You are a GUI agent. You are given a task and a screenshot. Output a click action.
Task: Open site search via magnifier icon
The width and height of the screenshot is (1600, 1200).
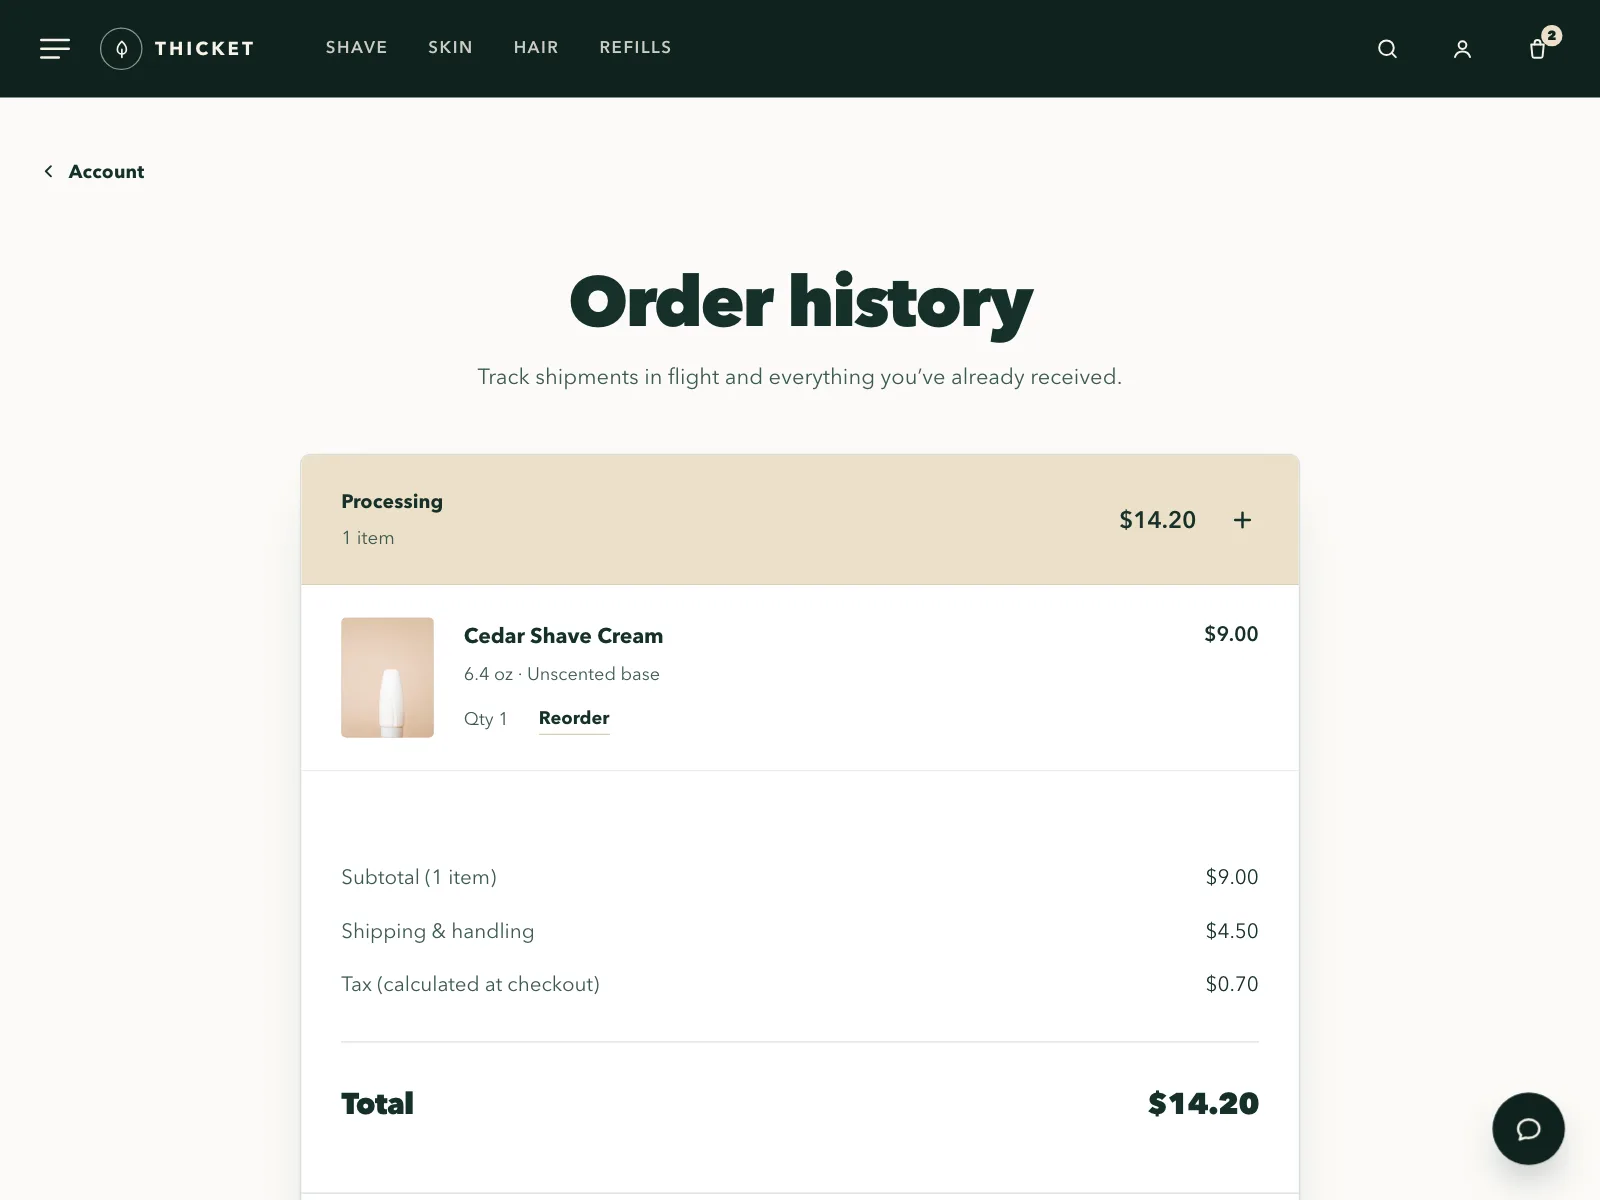coord(1387,49)
